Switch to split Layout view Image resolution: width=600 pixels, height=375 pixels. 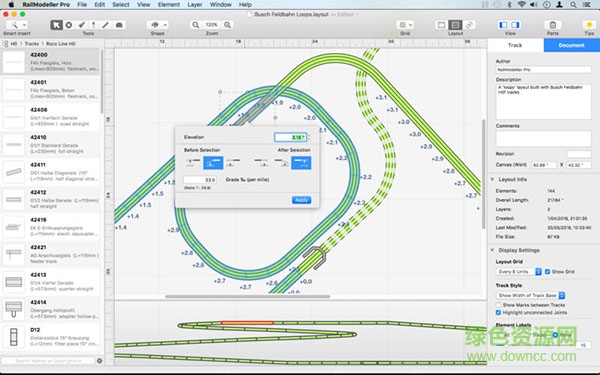click(455, 25)
